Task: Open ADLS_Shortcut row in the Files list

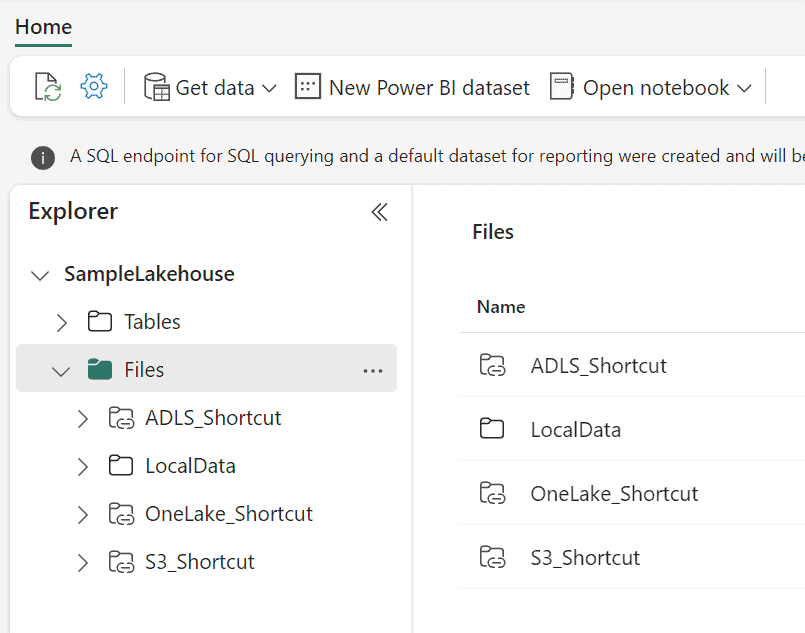Action: coord(631,365)
